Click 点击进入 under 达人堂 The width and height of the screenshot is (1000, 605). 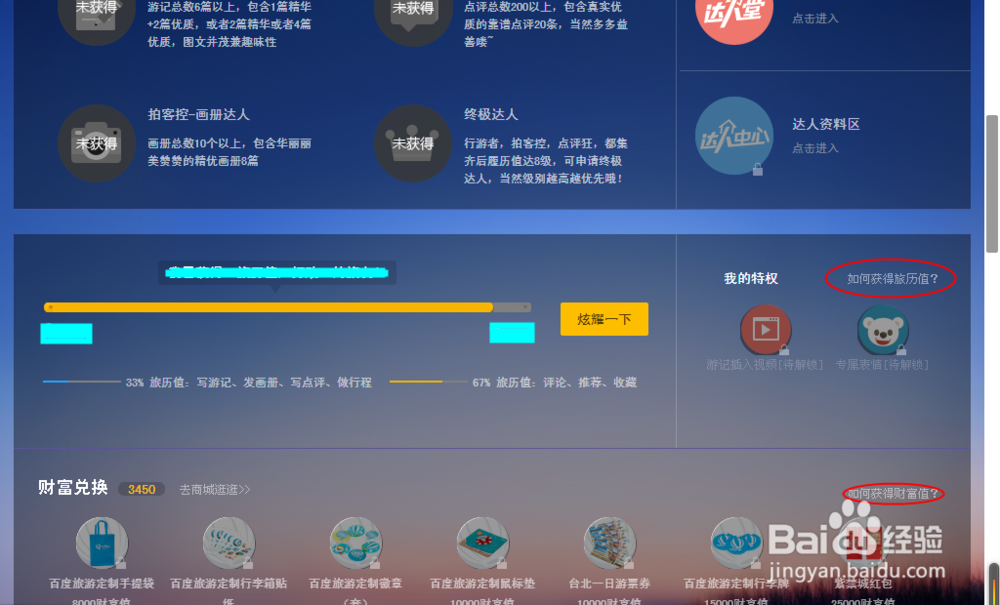[815, 18]
